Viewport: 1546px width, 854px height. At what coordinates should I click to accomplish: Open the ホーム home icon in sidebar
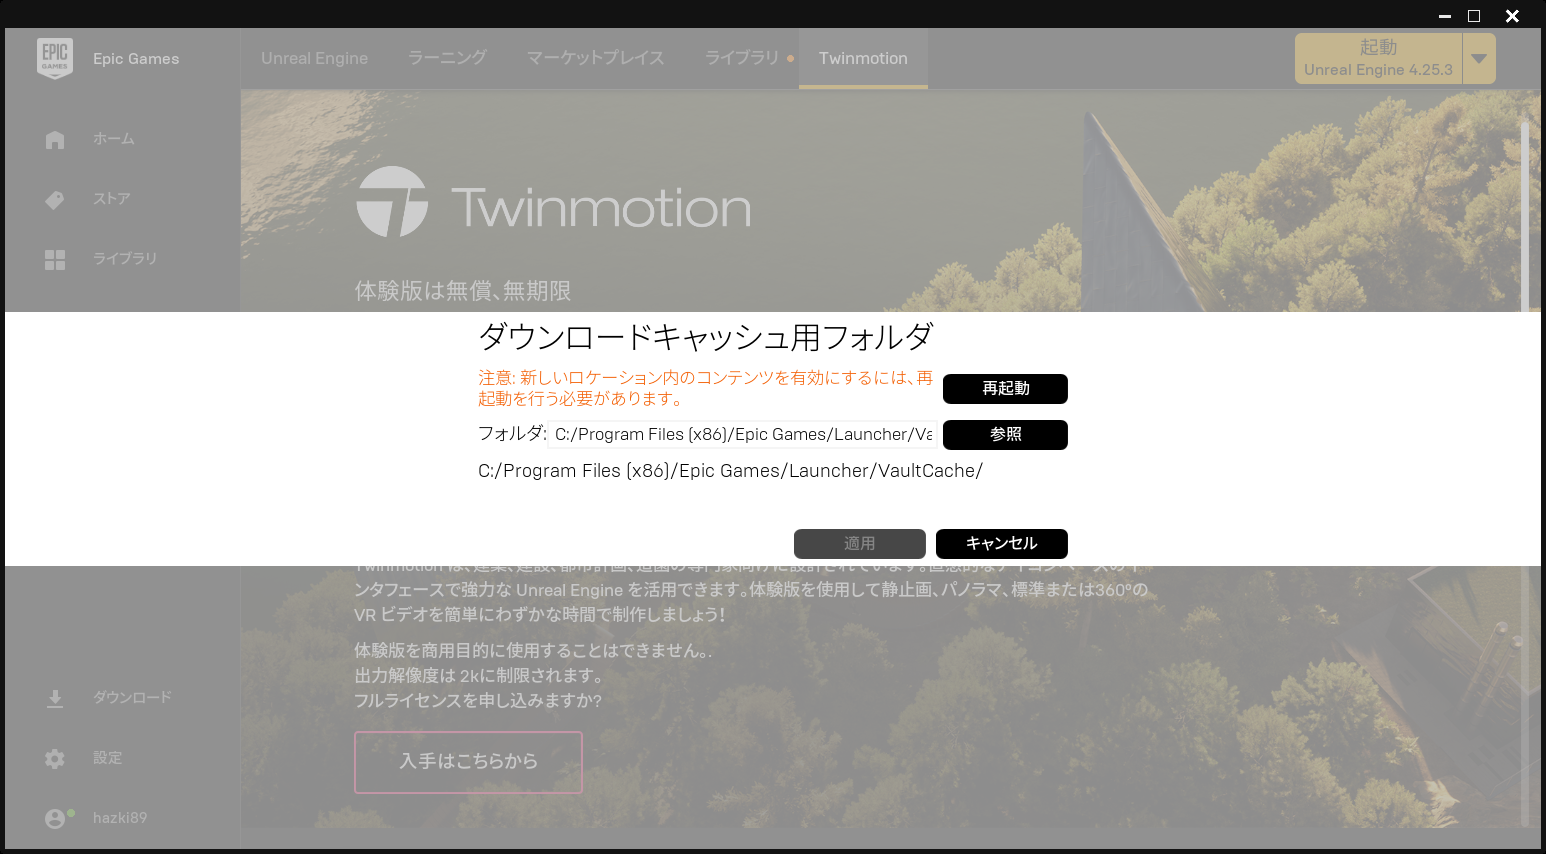coord(55,140)
